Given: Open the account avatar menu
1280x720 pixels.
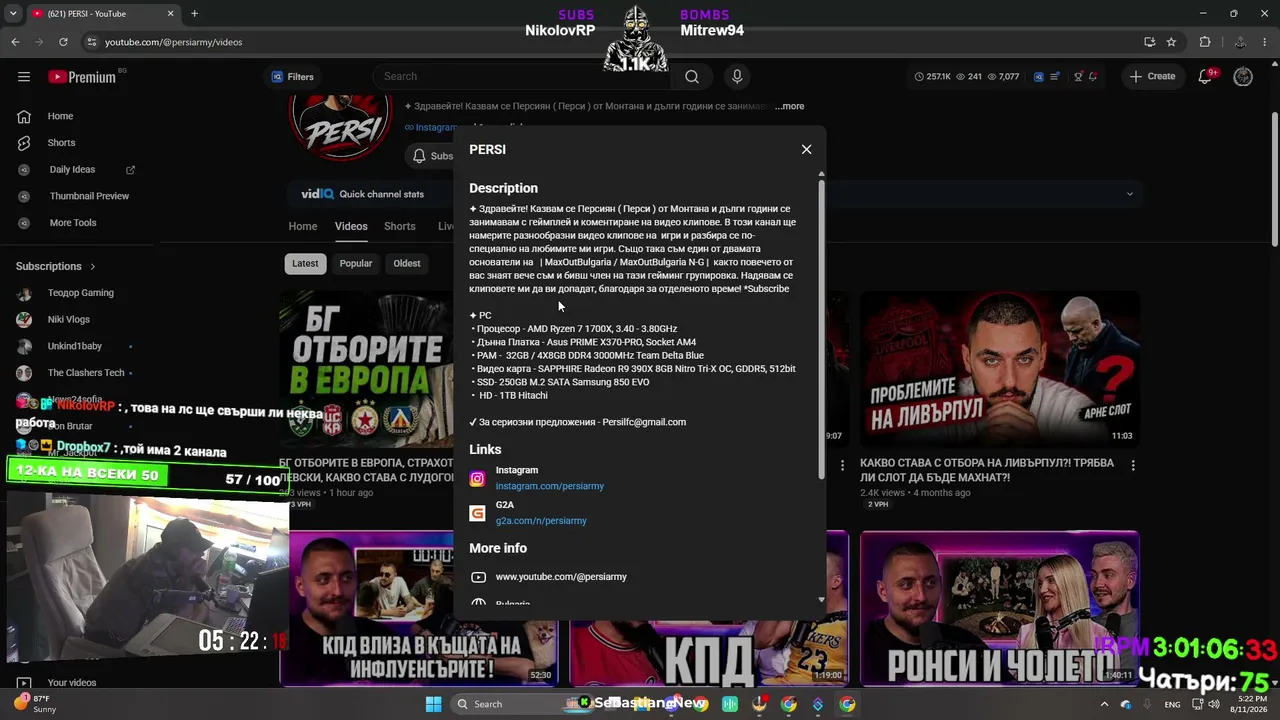Looking at the screenshot, I should pos(1243,77).
